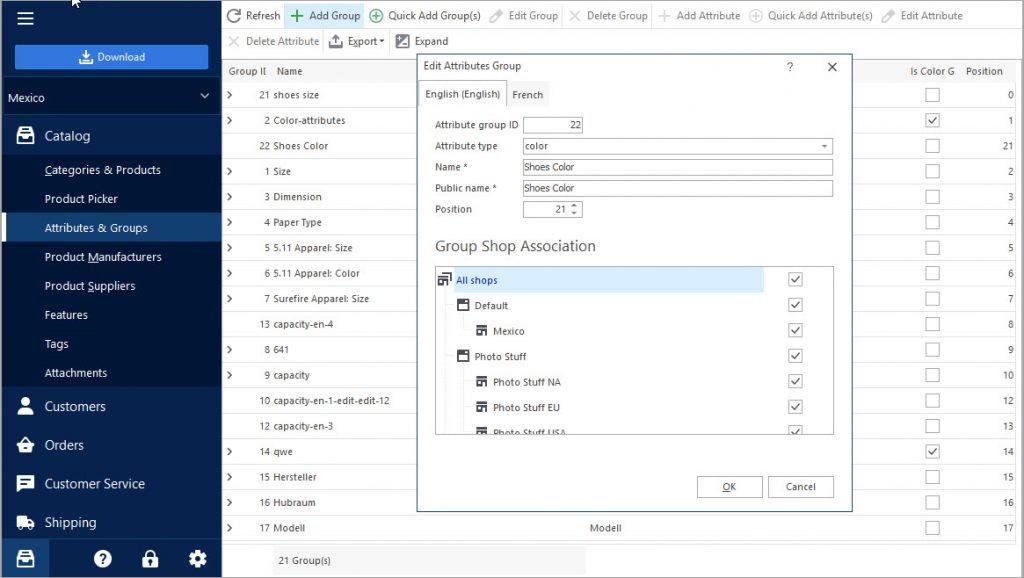Toggle the Photo Stuff EU checkbox
This screenshot has width=1024, height=578.
[x=795, y=407]
